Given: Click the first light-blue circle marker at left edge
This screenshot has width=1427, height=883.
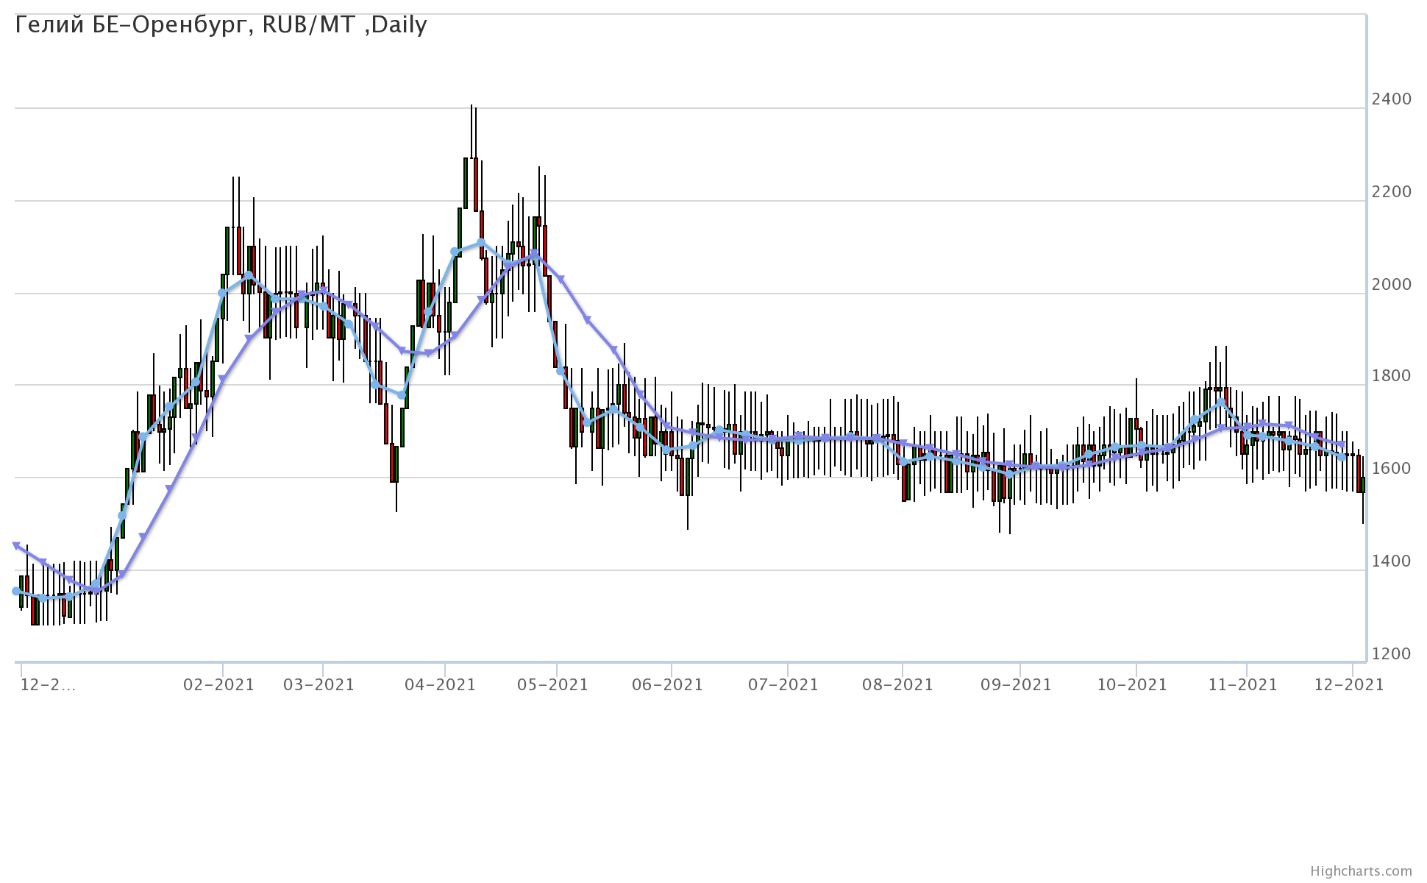Looking at the screenshot, I should tap(16, 591).
